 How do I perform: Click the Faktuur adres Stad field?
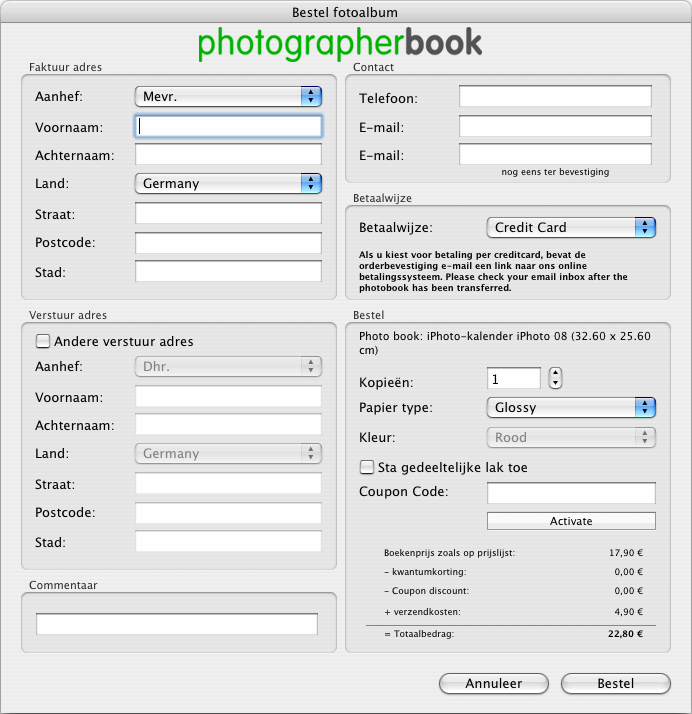[228, 272]
